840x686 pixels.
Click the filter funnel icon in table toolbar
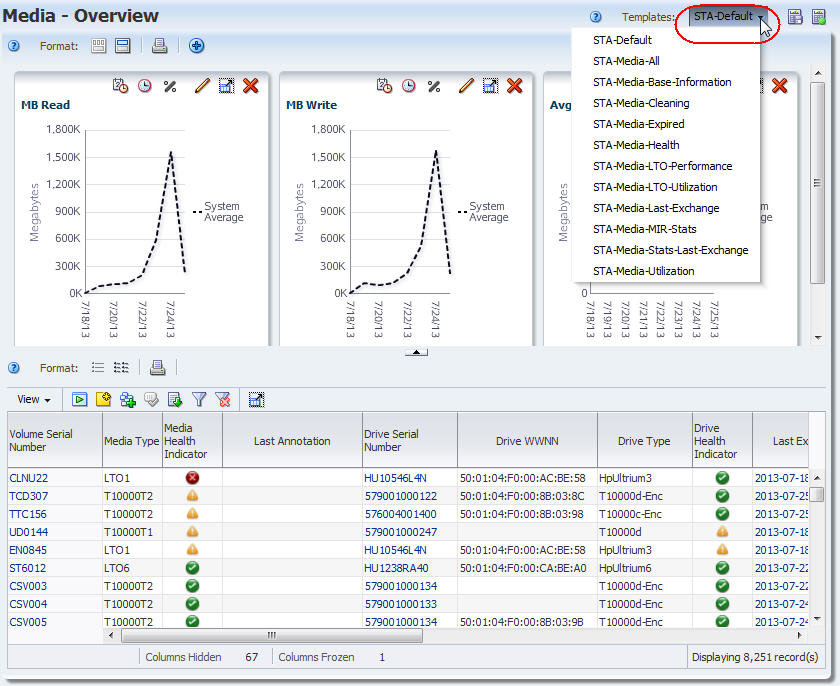click(199, 399)
